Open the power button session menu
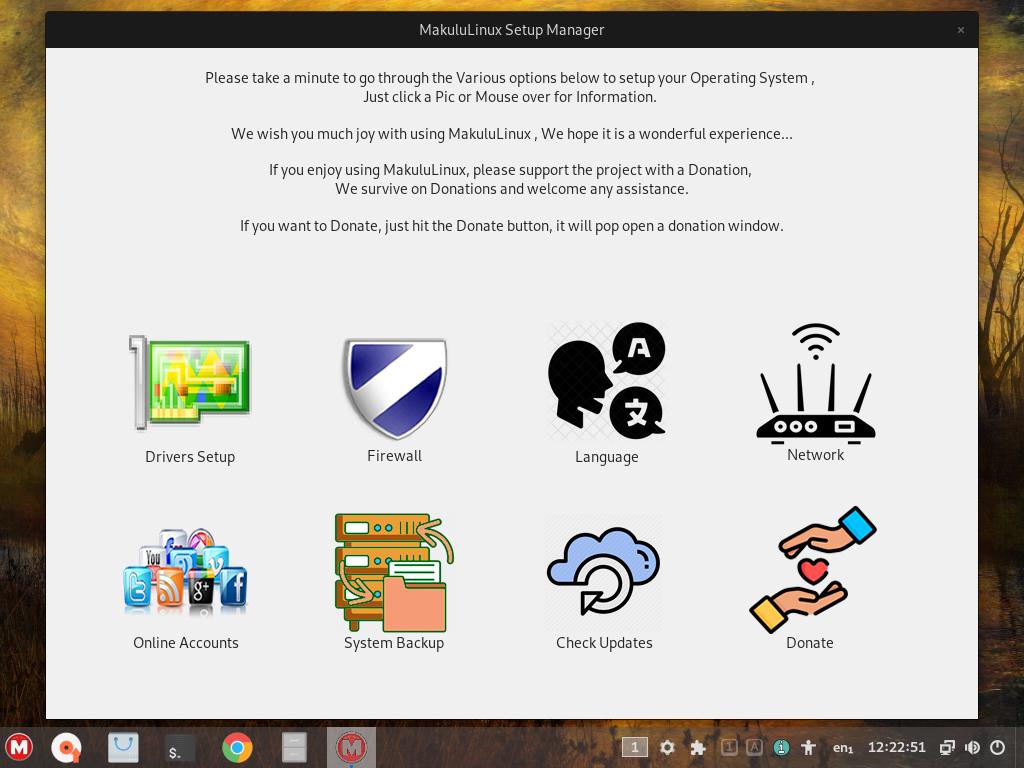 pos(997,747)
